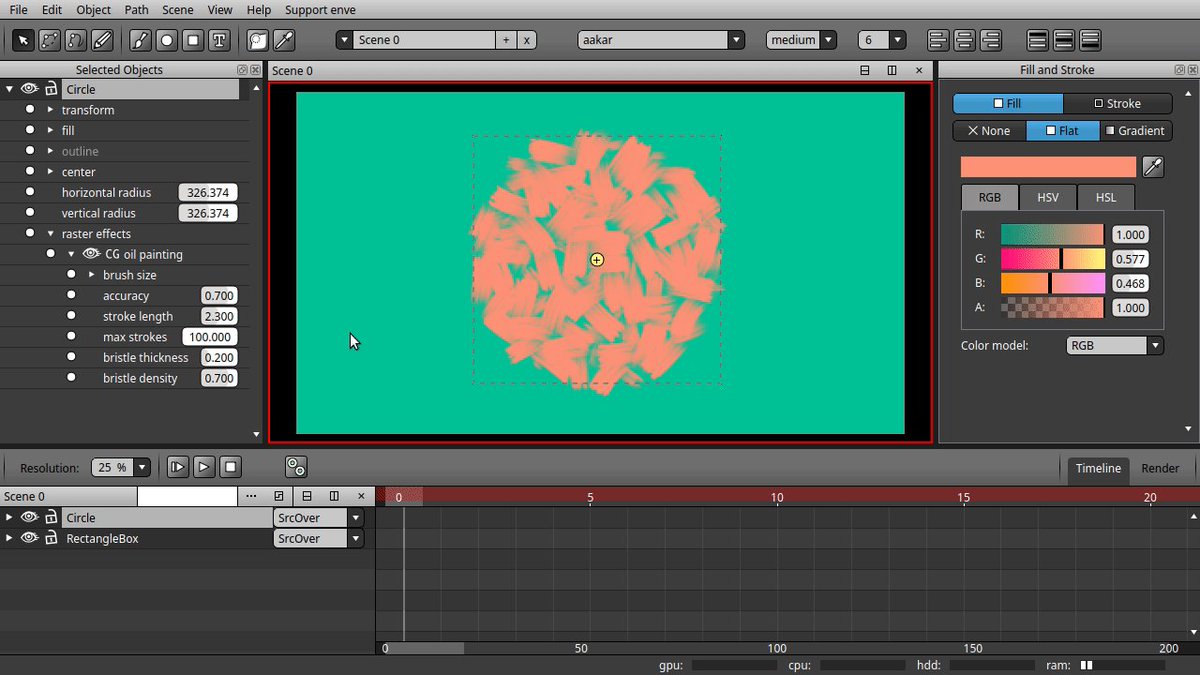Toggle local pivot icon
Screen dimensions: 1200x675
pyautogui.click(x=296, y=467)
